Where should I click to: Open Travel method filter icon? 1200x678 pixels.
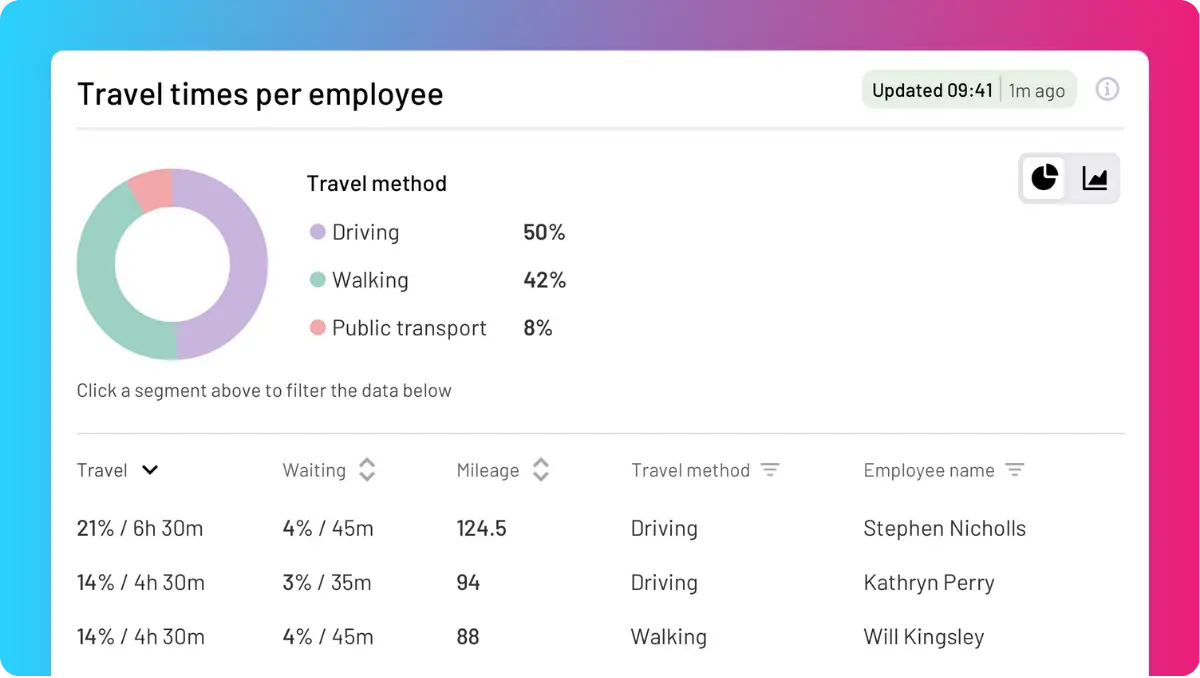point(770,470)
